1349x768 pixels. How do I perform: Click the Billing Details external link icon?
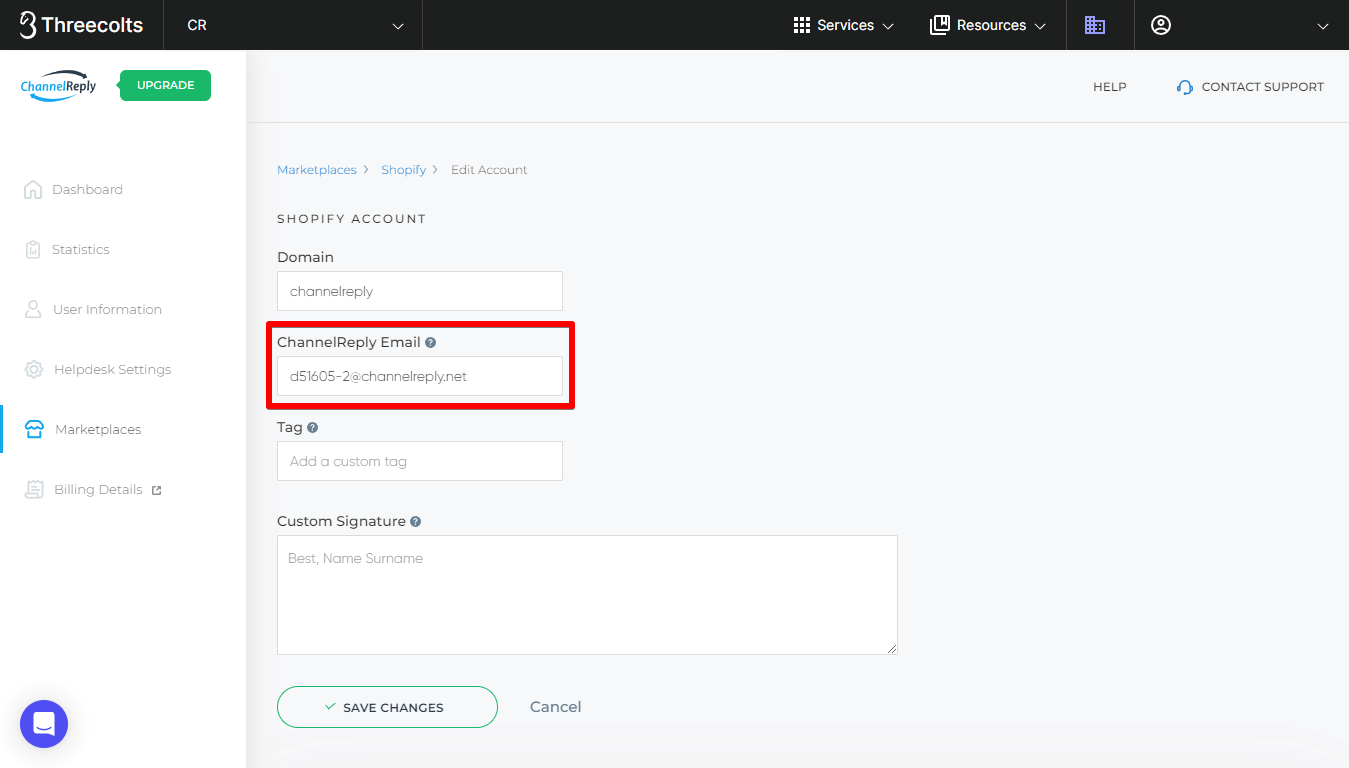click(x=156, y=490)
